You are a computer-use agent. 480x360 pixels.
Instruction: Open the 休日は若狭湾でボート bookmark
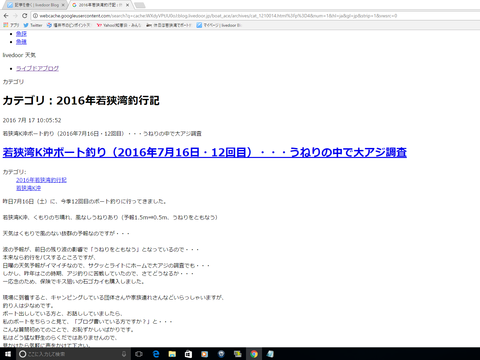click(x=169, y=25)
